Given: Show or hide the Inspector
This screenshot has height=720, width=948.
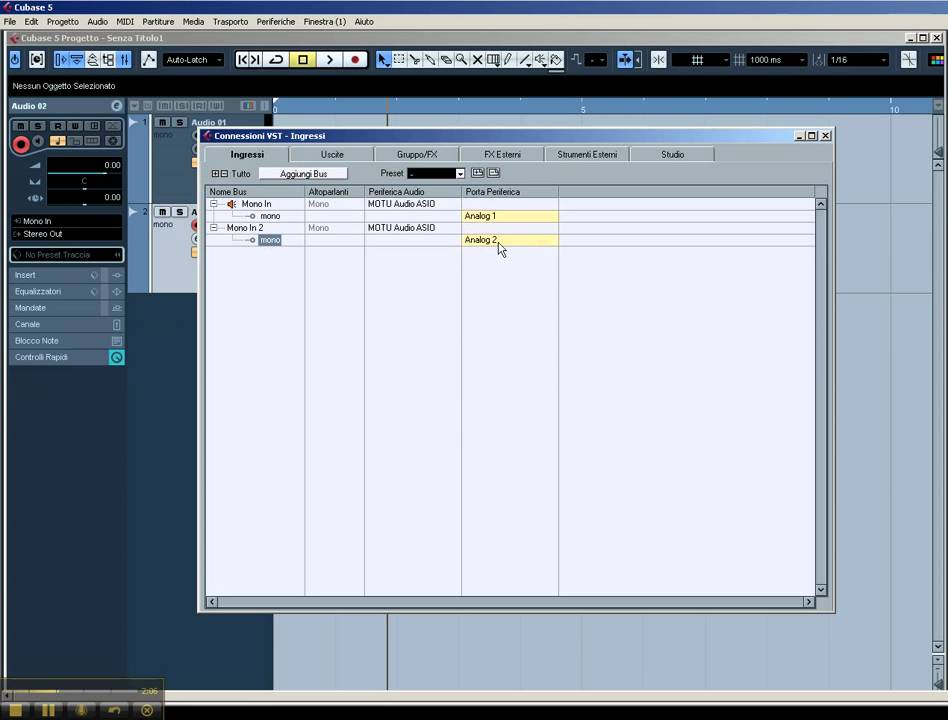Looking at the screenshot, I should coord(61,59).
